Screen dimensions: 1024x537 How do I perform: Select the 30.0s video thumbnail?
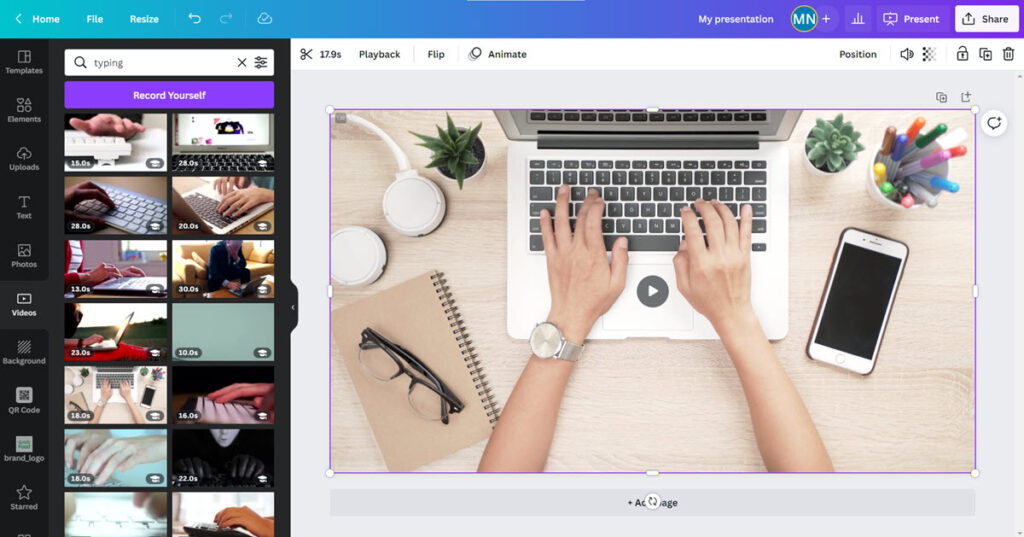223,268
